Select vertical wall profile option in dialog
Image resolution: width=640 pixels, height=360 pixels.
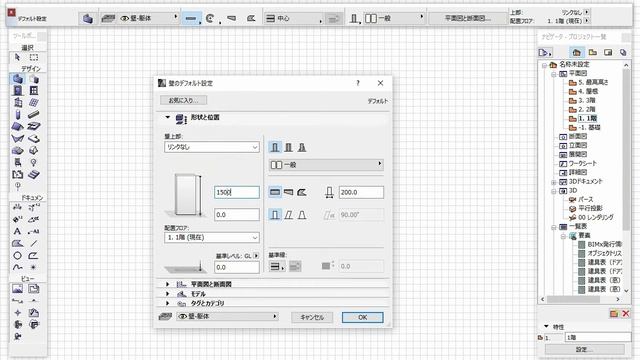(275, 215)
